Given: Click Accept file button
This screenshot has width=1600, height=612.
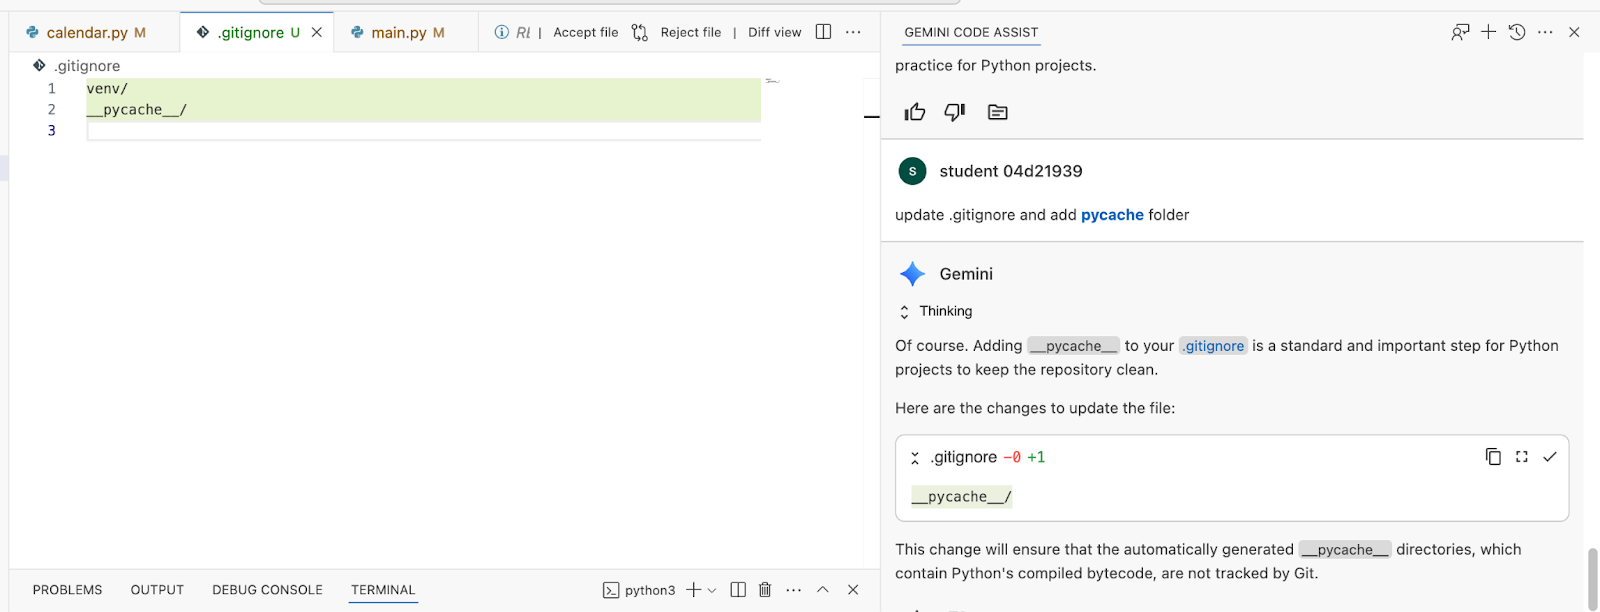Looking at the screenshot, I should [585, 32].
